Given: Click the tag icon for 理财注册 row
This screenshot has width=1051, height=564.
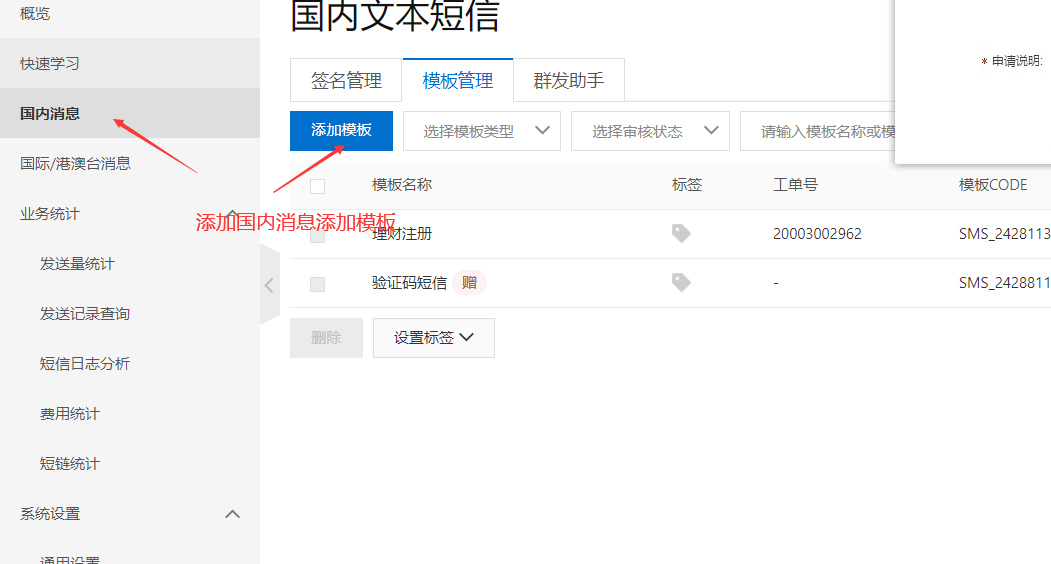Looking at the screenshot, I should point(681,233).
